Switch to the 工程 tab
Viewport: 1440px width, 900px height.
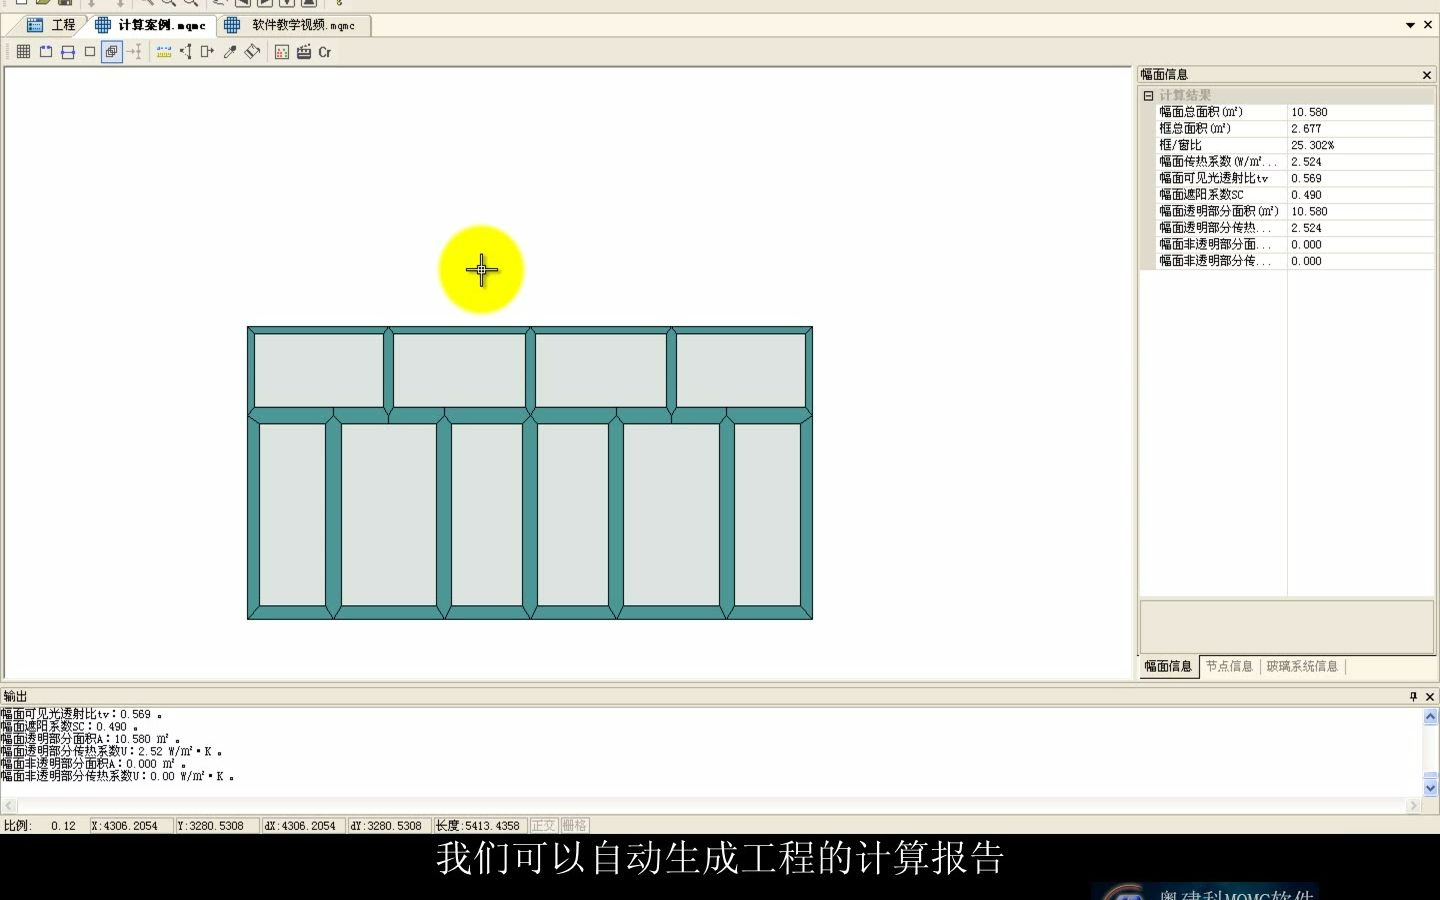point(52,25)
